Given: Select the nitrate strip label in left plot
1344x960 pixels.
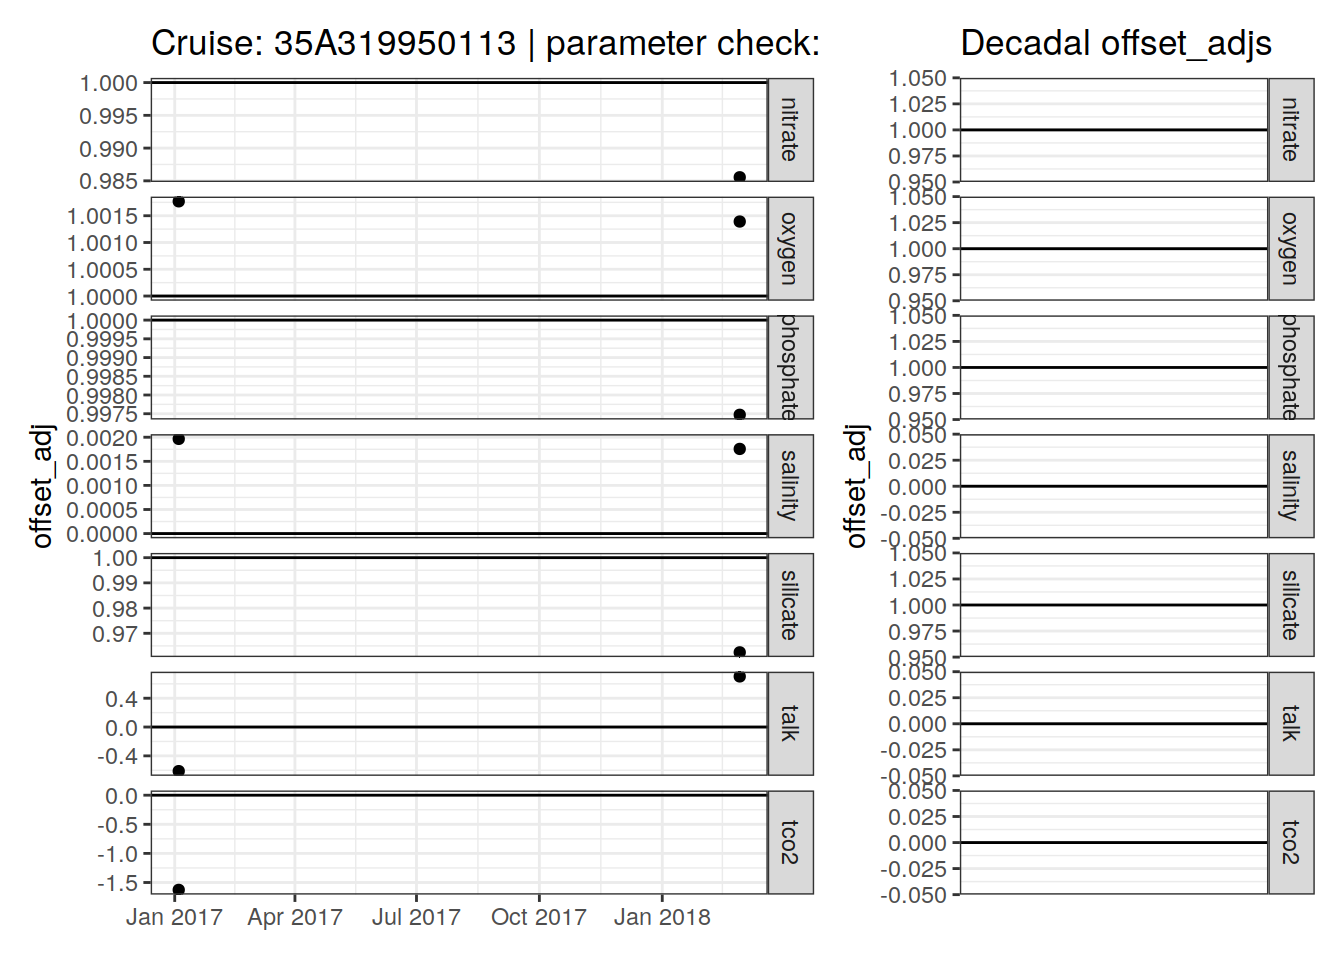Looking at the screenshot, I should click(x=790, y=130).
